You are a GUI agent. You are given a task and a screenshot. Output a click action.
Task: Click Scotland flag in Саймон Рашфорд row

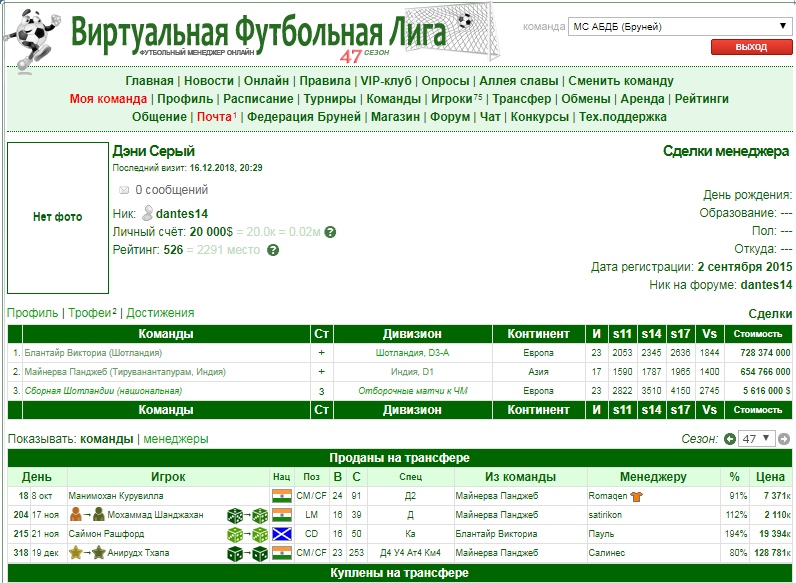pos(281,534)
